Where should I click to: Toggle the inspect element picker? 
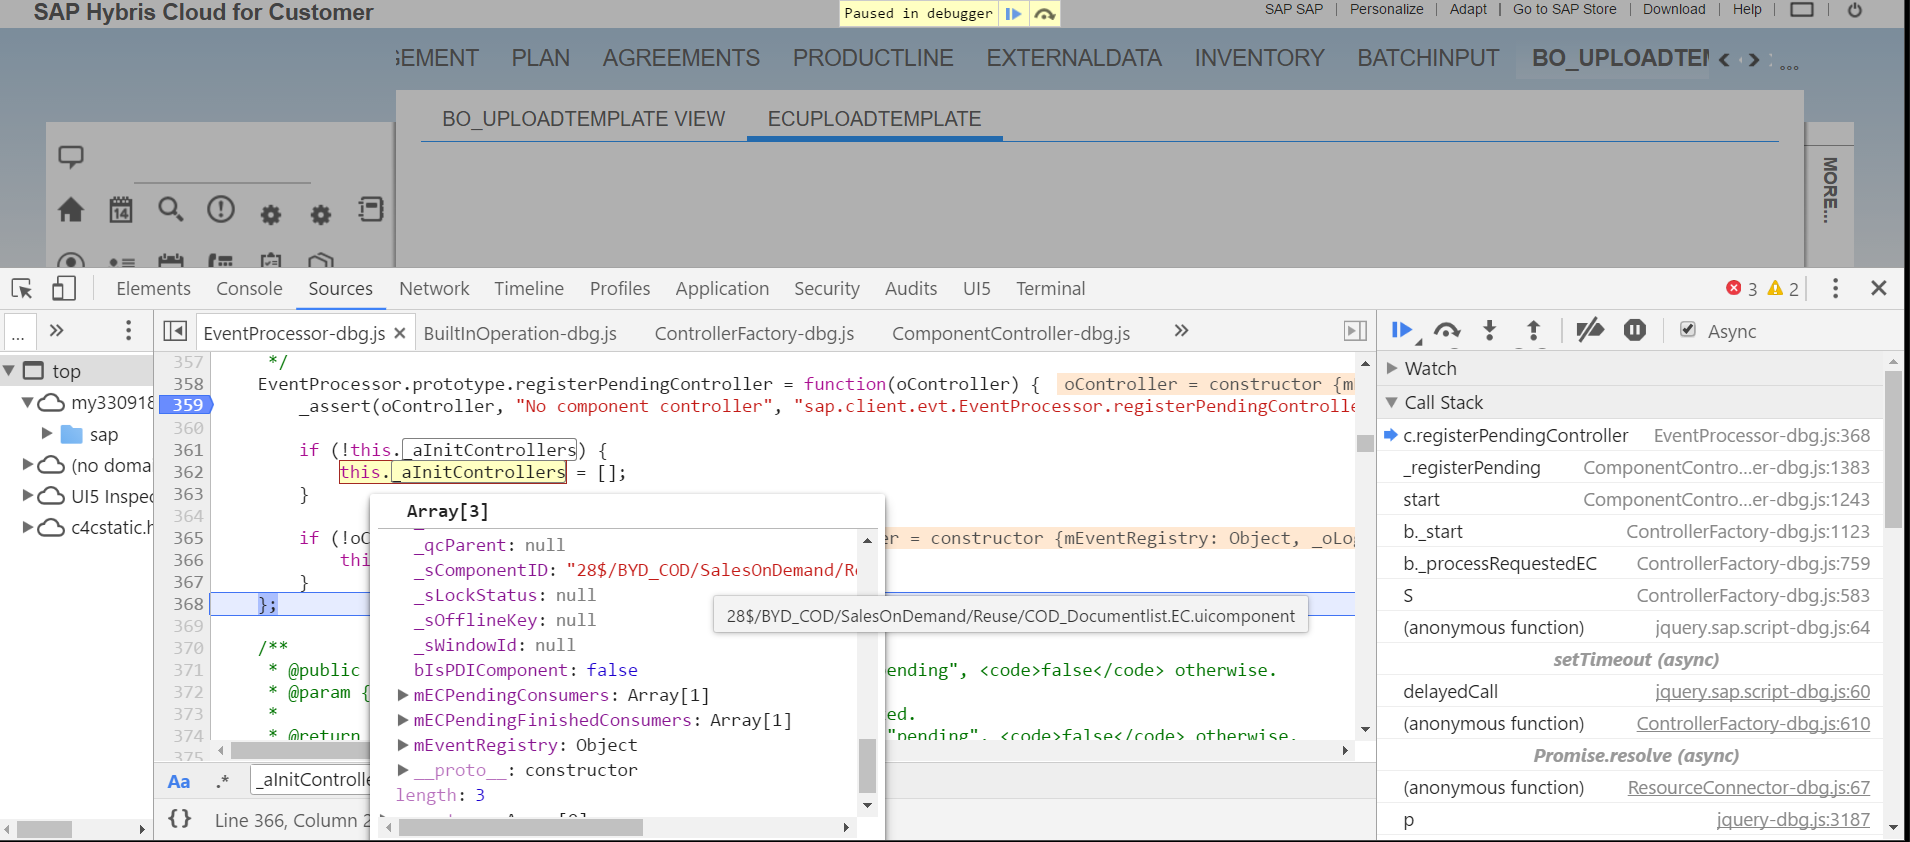point(22,289)
